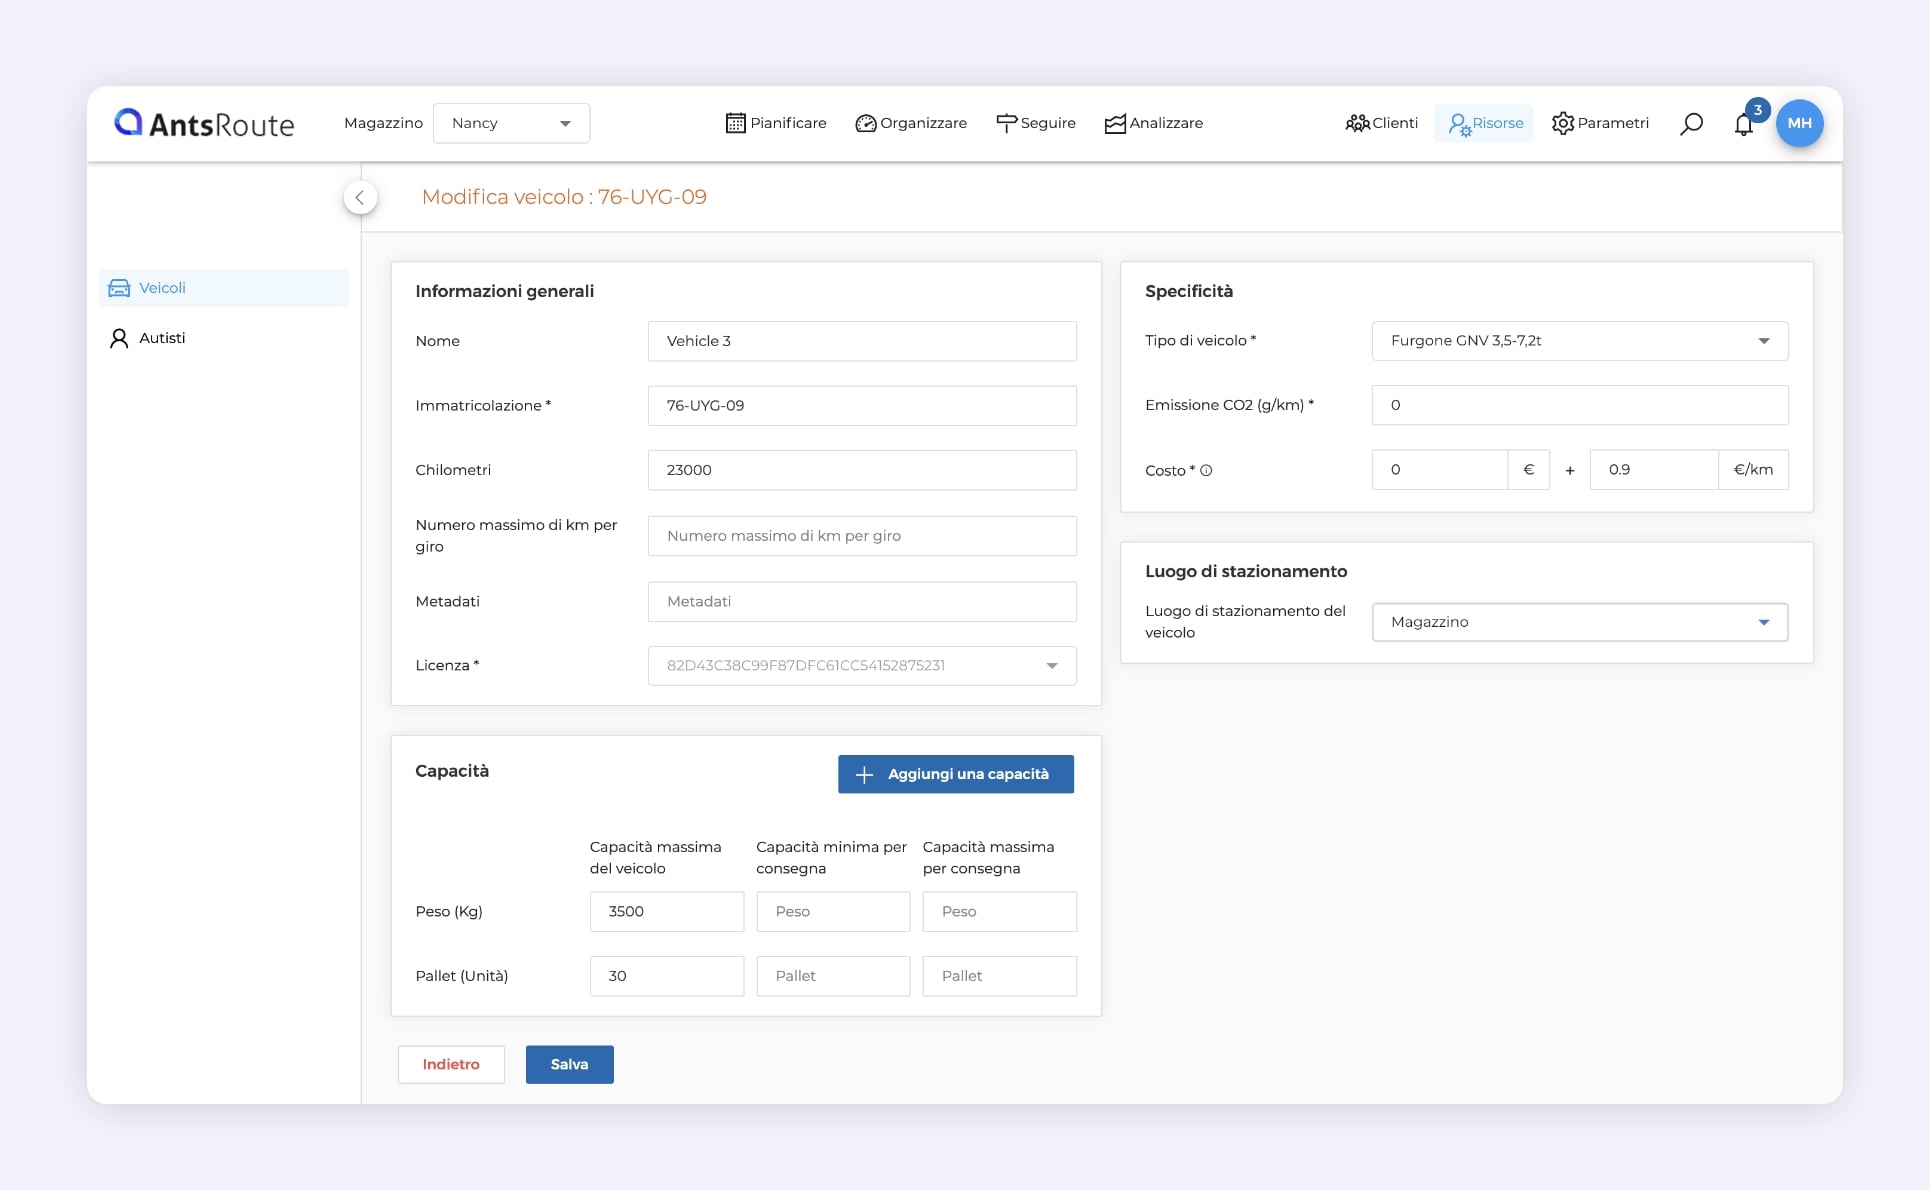Go to Pianificare menu
1930x1191 pixels.
click(776, 123)
